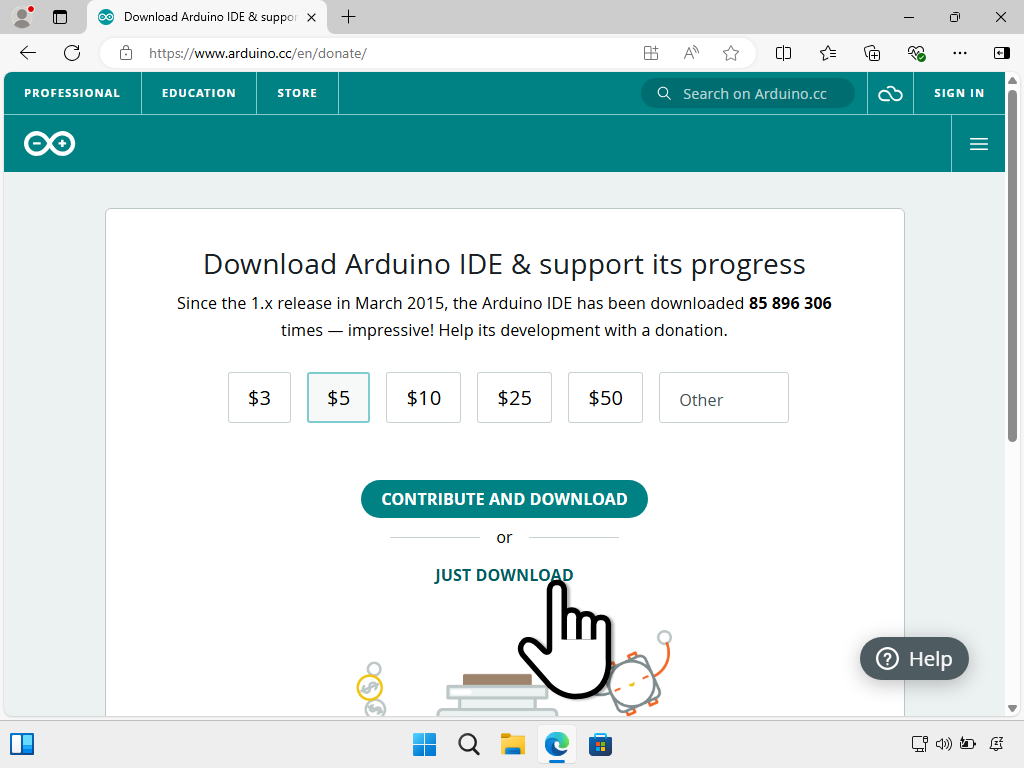This screenshot has width=1024, height=768.
Task: Open the Windows Start menu
Action: click(x=424, y=744)
